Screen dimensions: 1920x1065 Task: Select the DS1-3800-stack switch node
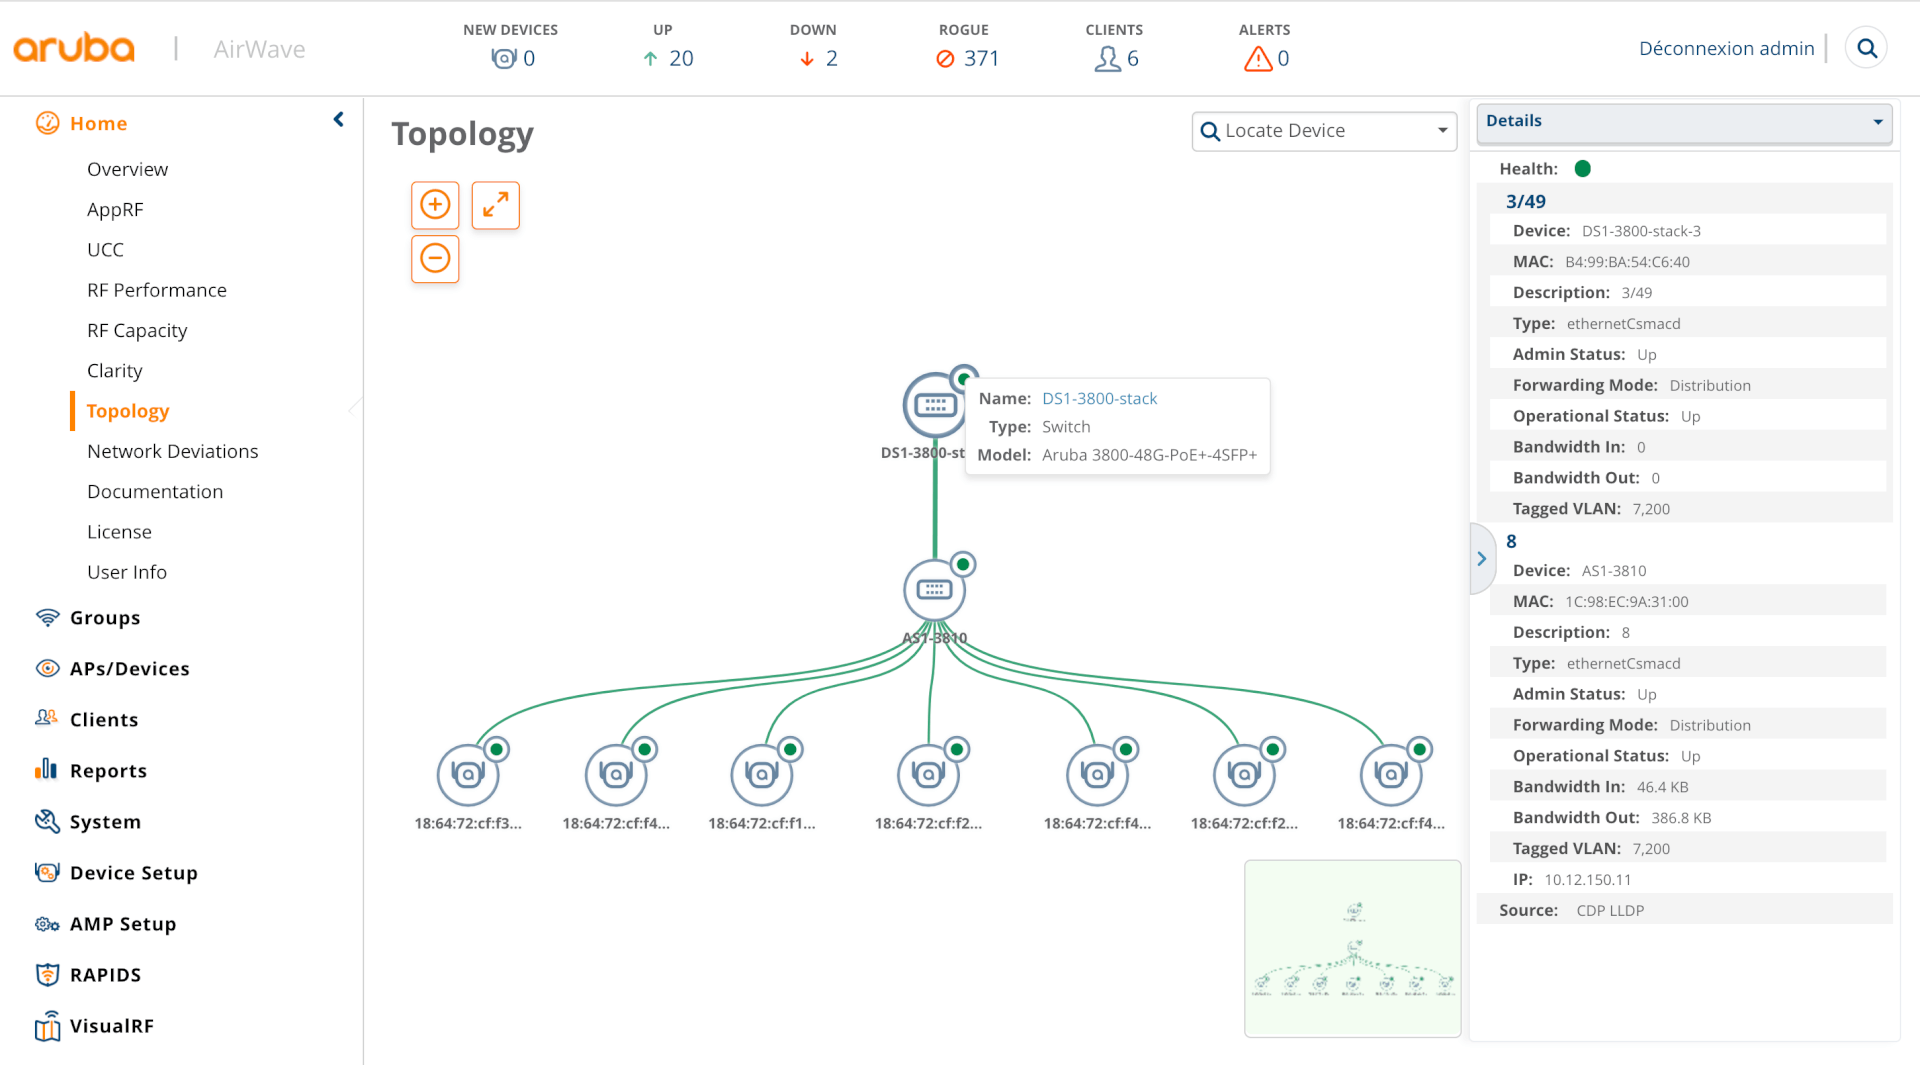point(933,405)
